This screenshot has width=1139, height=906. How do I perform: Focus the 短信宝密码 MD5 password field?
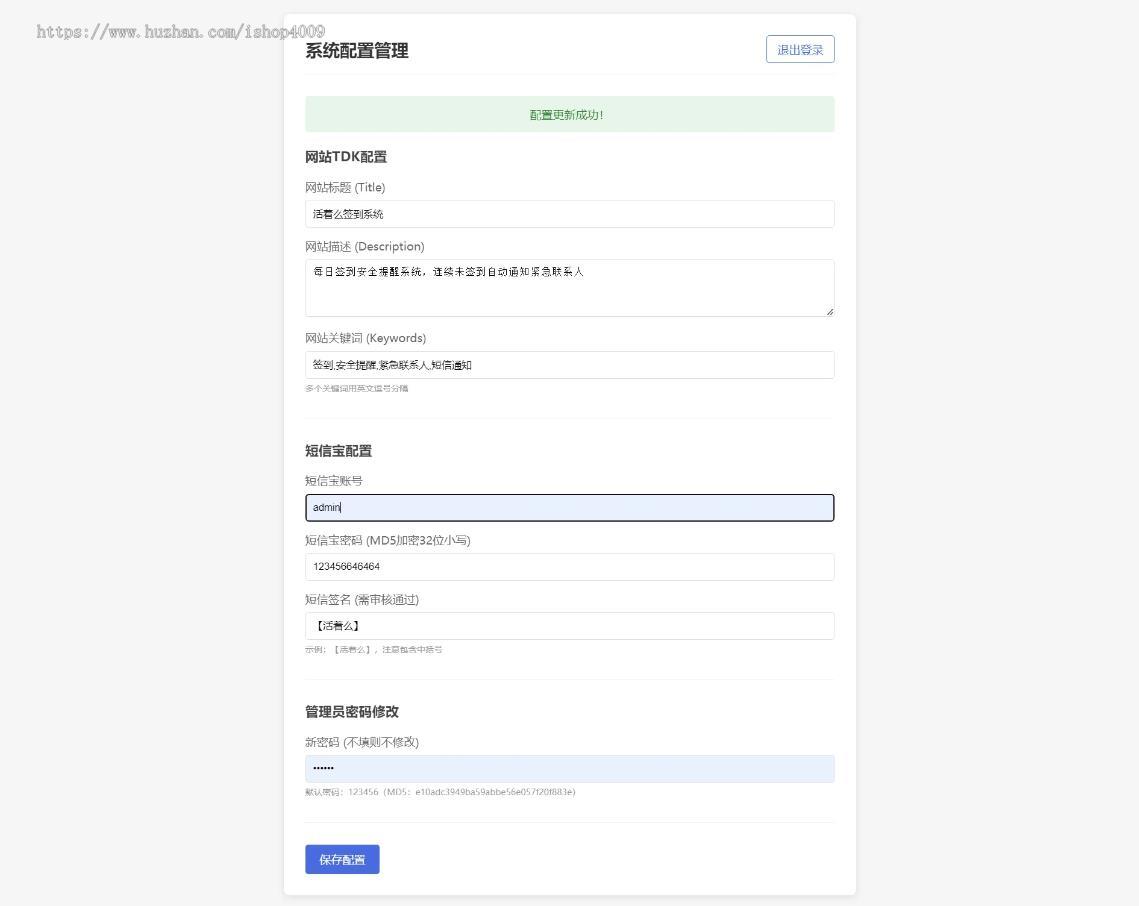pyautogui.click(x=570, y=567)
